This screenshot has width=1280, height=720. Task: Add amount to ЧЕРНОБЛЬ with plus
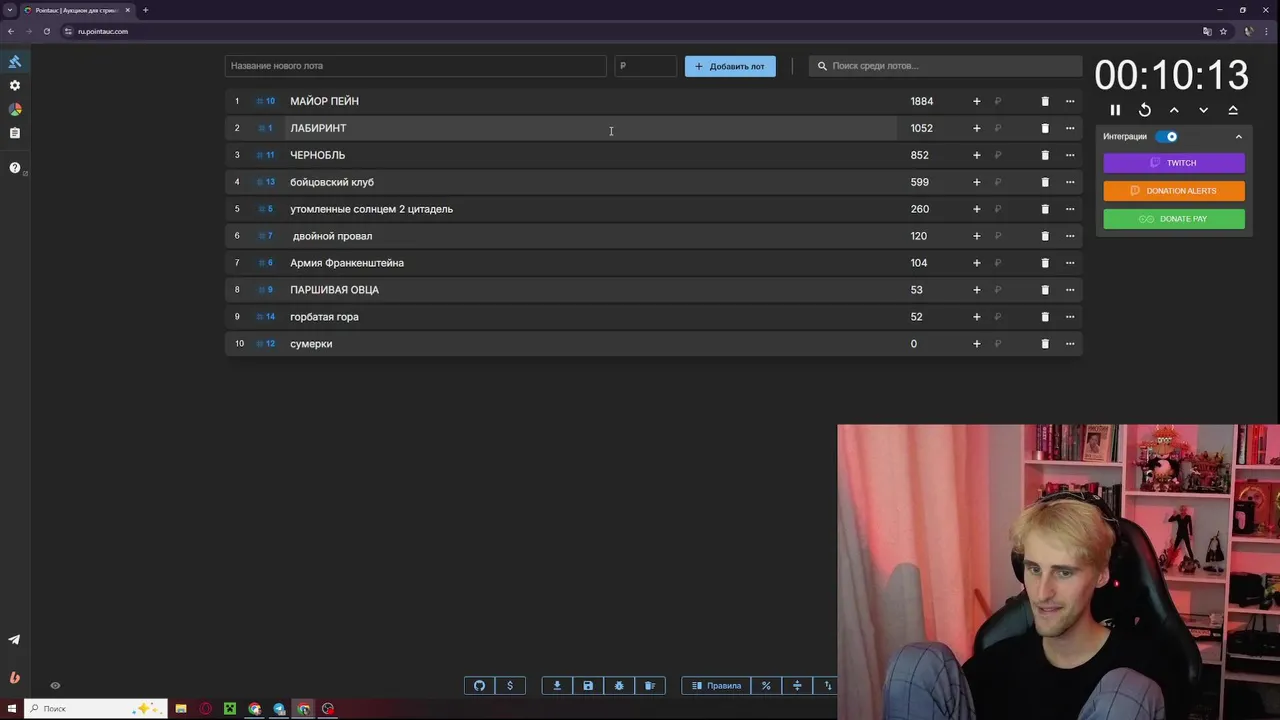pos(977,155)
